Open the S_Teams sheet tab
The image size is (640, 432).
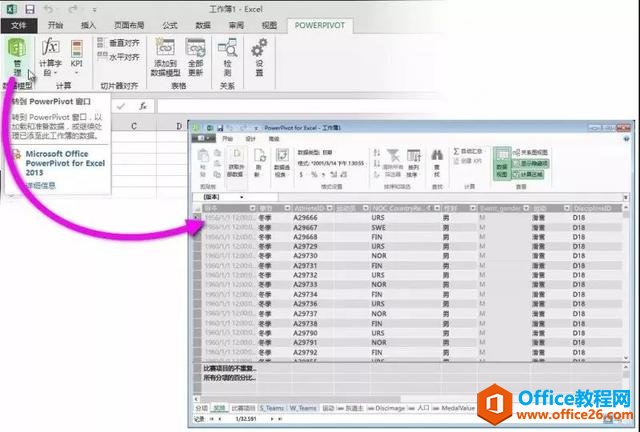click(271, 408)
